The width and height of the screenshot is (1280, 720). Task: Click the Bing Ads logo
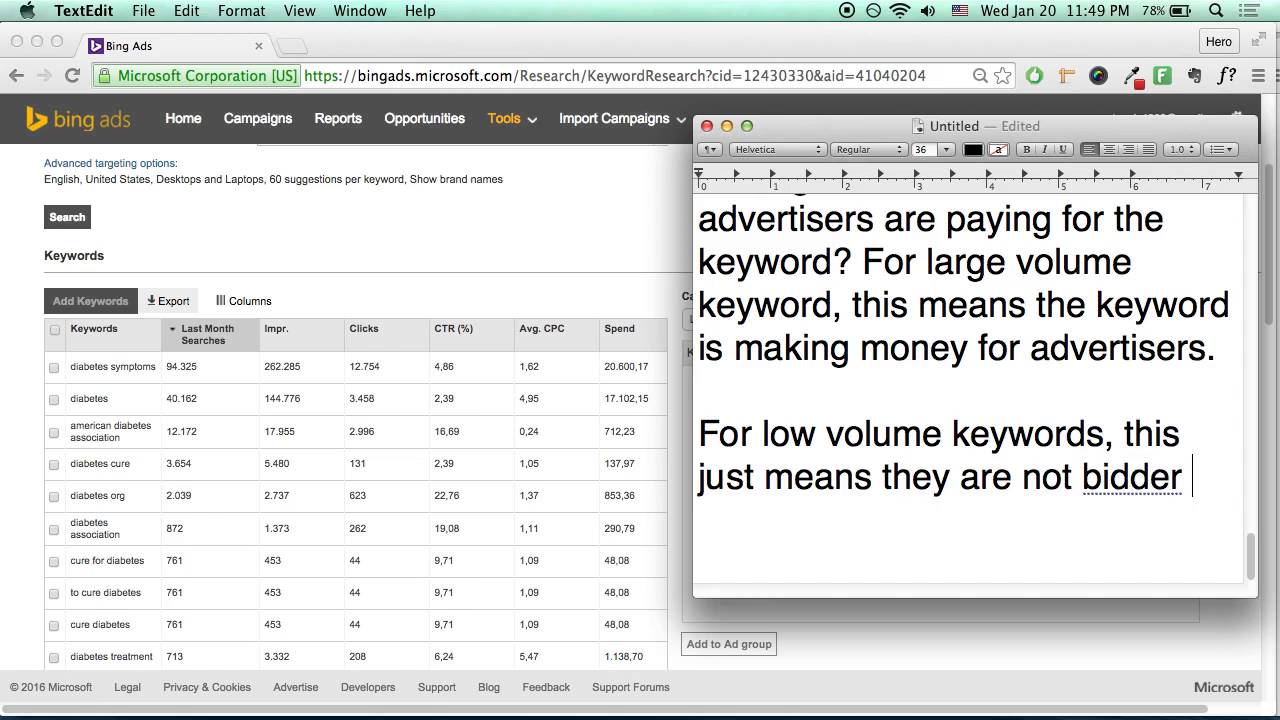[x=78, y=119]
